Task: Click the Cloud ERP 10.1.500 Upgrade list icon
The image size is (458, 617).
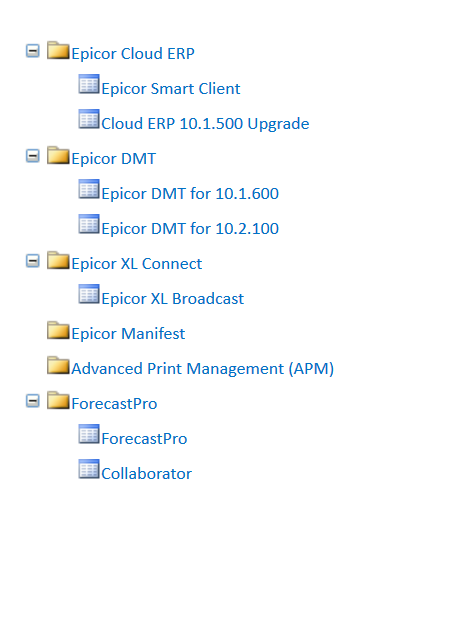Action: [x=89, y=119]
